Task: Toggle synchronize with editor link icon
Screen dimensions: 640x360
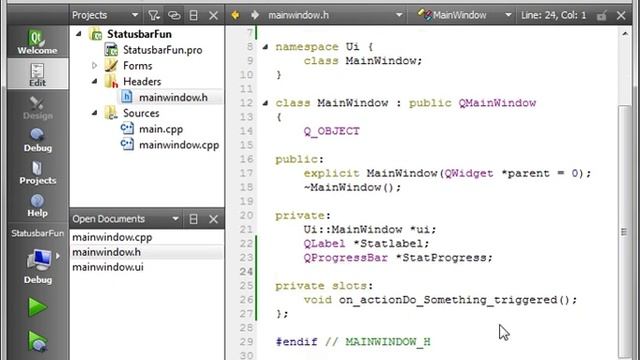Action: coord(174,15)
